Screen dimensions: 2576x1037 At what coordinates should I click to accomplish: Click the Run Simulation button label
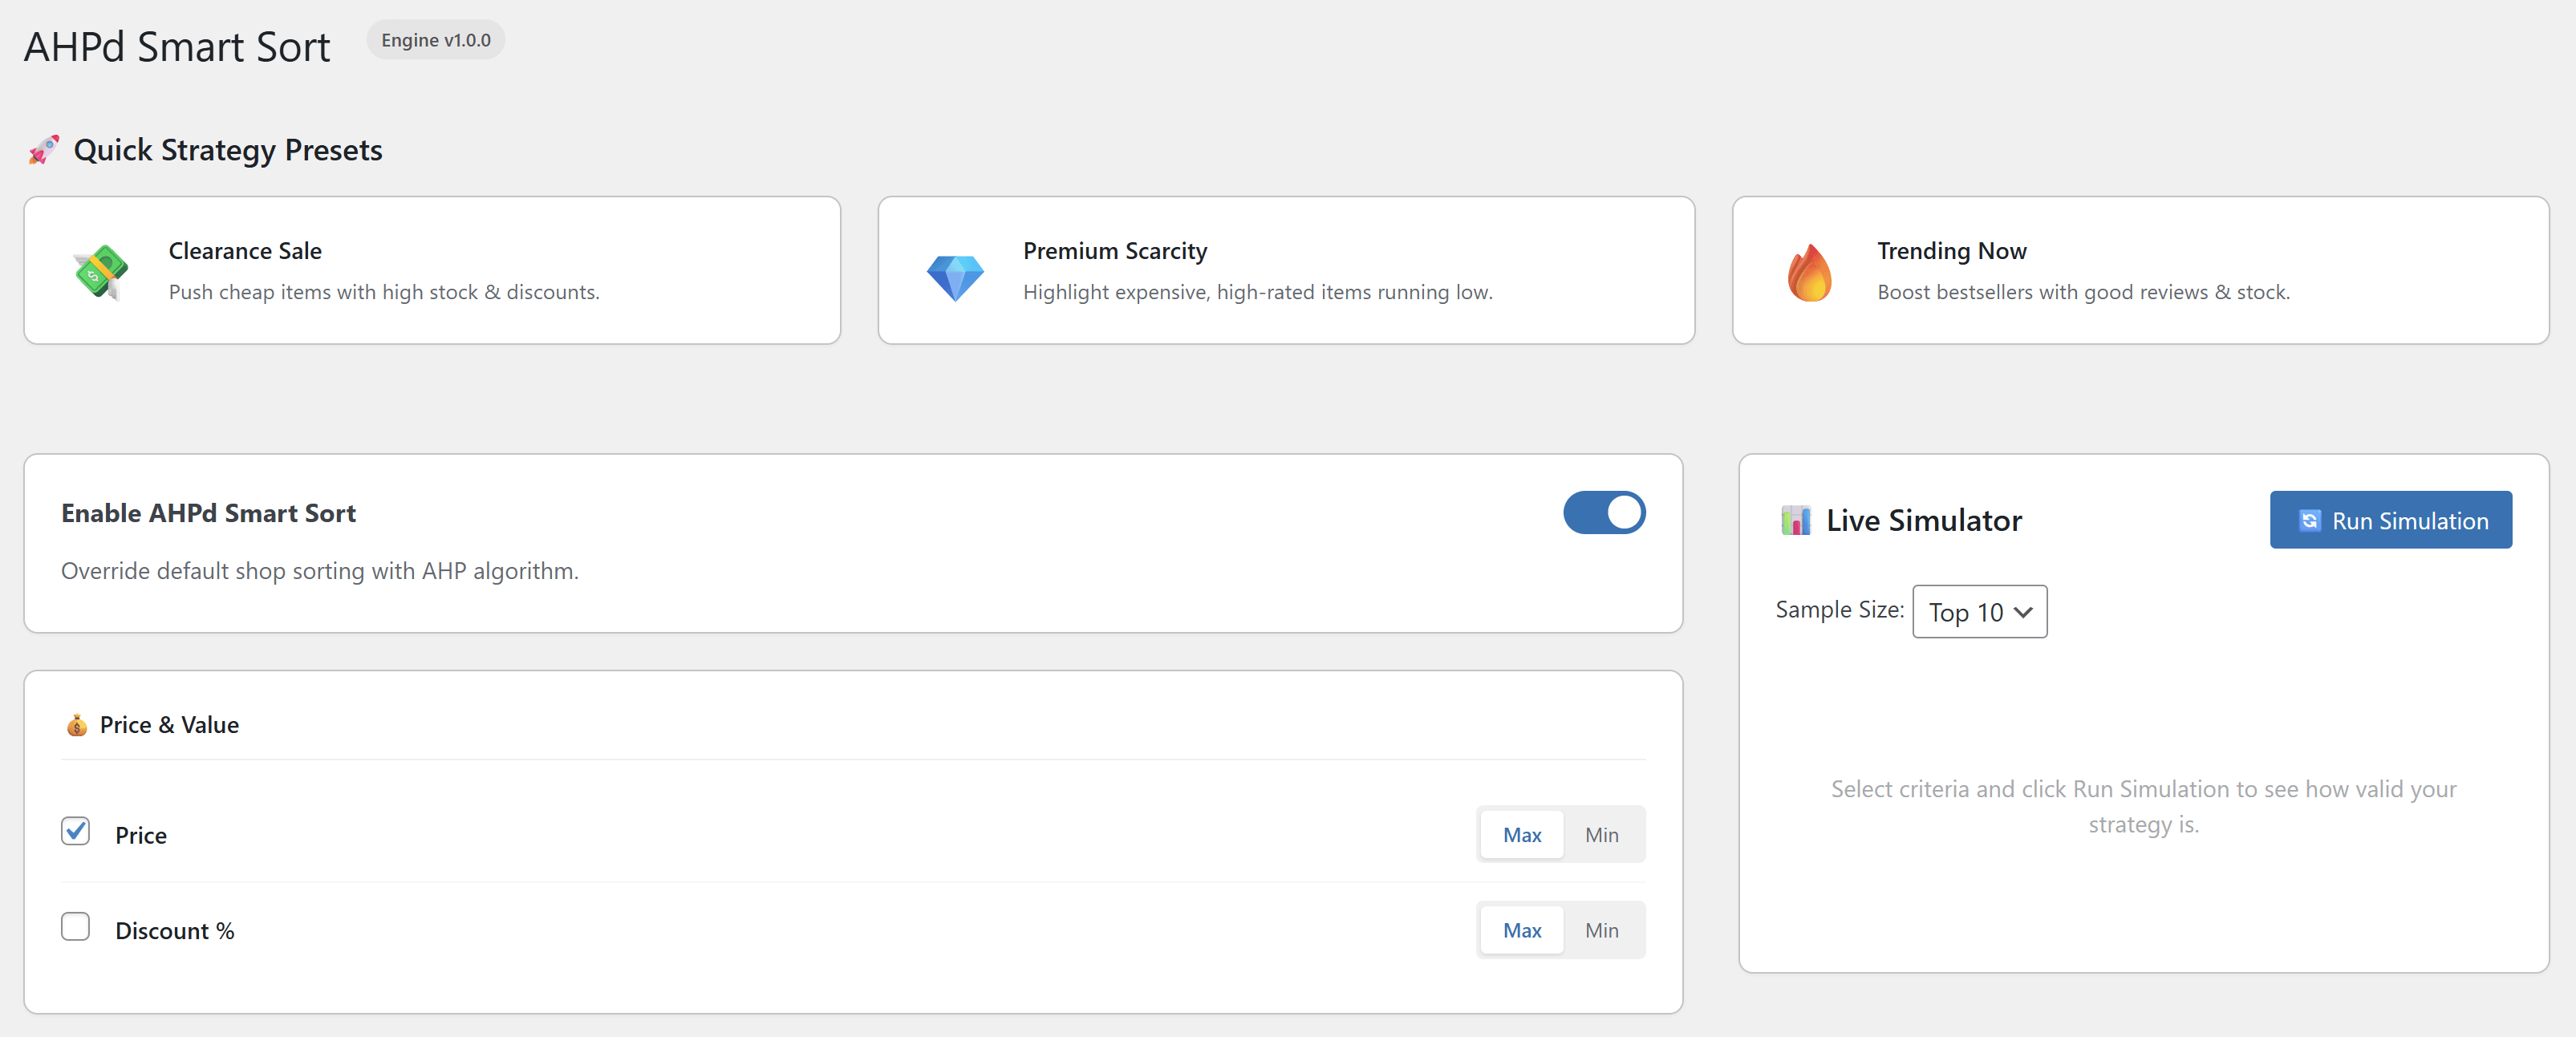[2409, 521]
